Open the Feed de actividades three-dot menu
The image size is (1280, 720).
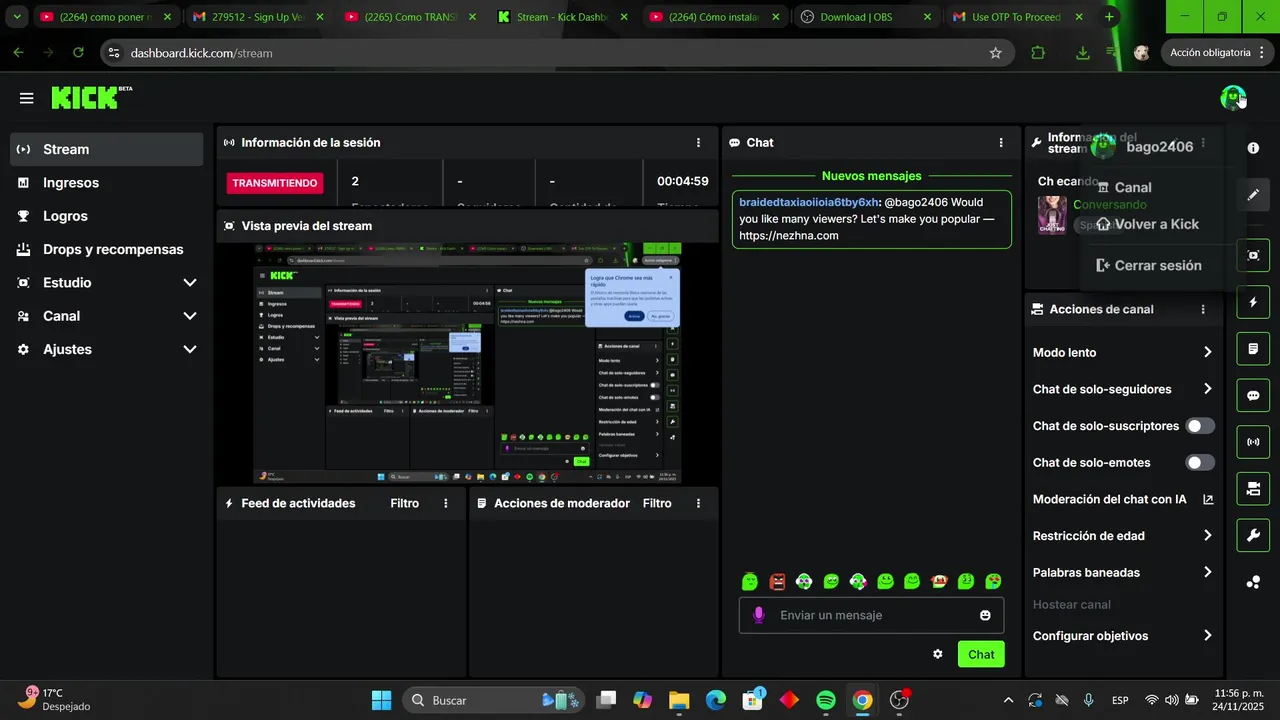(446, 503)
